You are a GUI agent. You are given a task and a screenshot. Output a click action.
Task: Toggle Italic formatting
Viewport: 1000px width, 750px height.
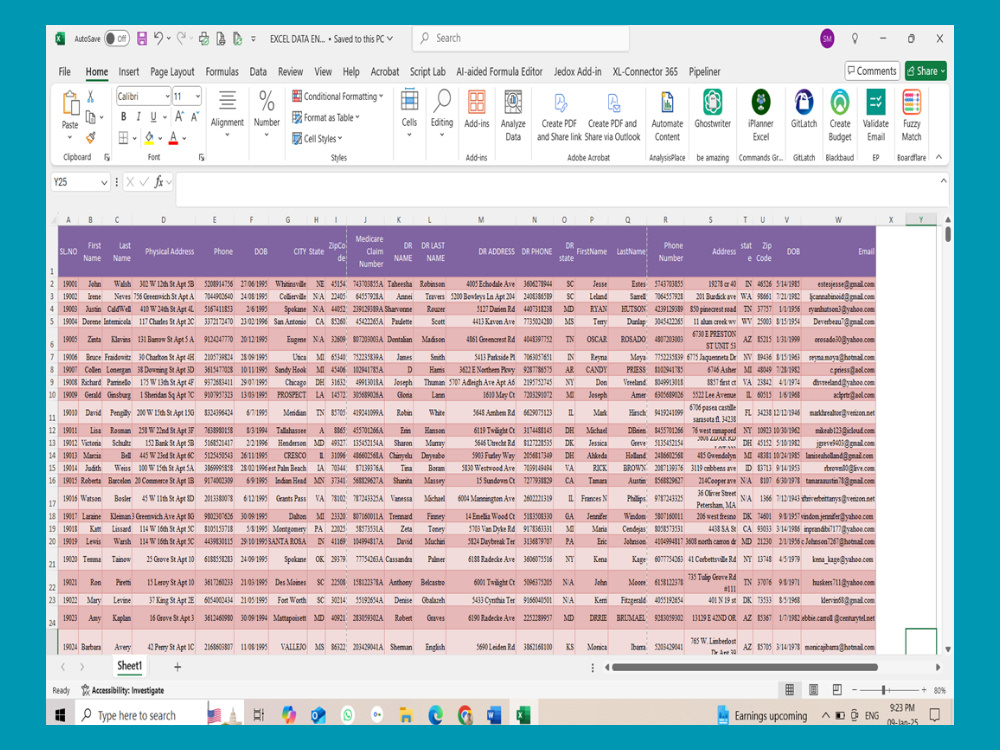coord(138,117)
